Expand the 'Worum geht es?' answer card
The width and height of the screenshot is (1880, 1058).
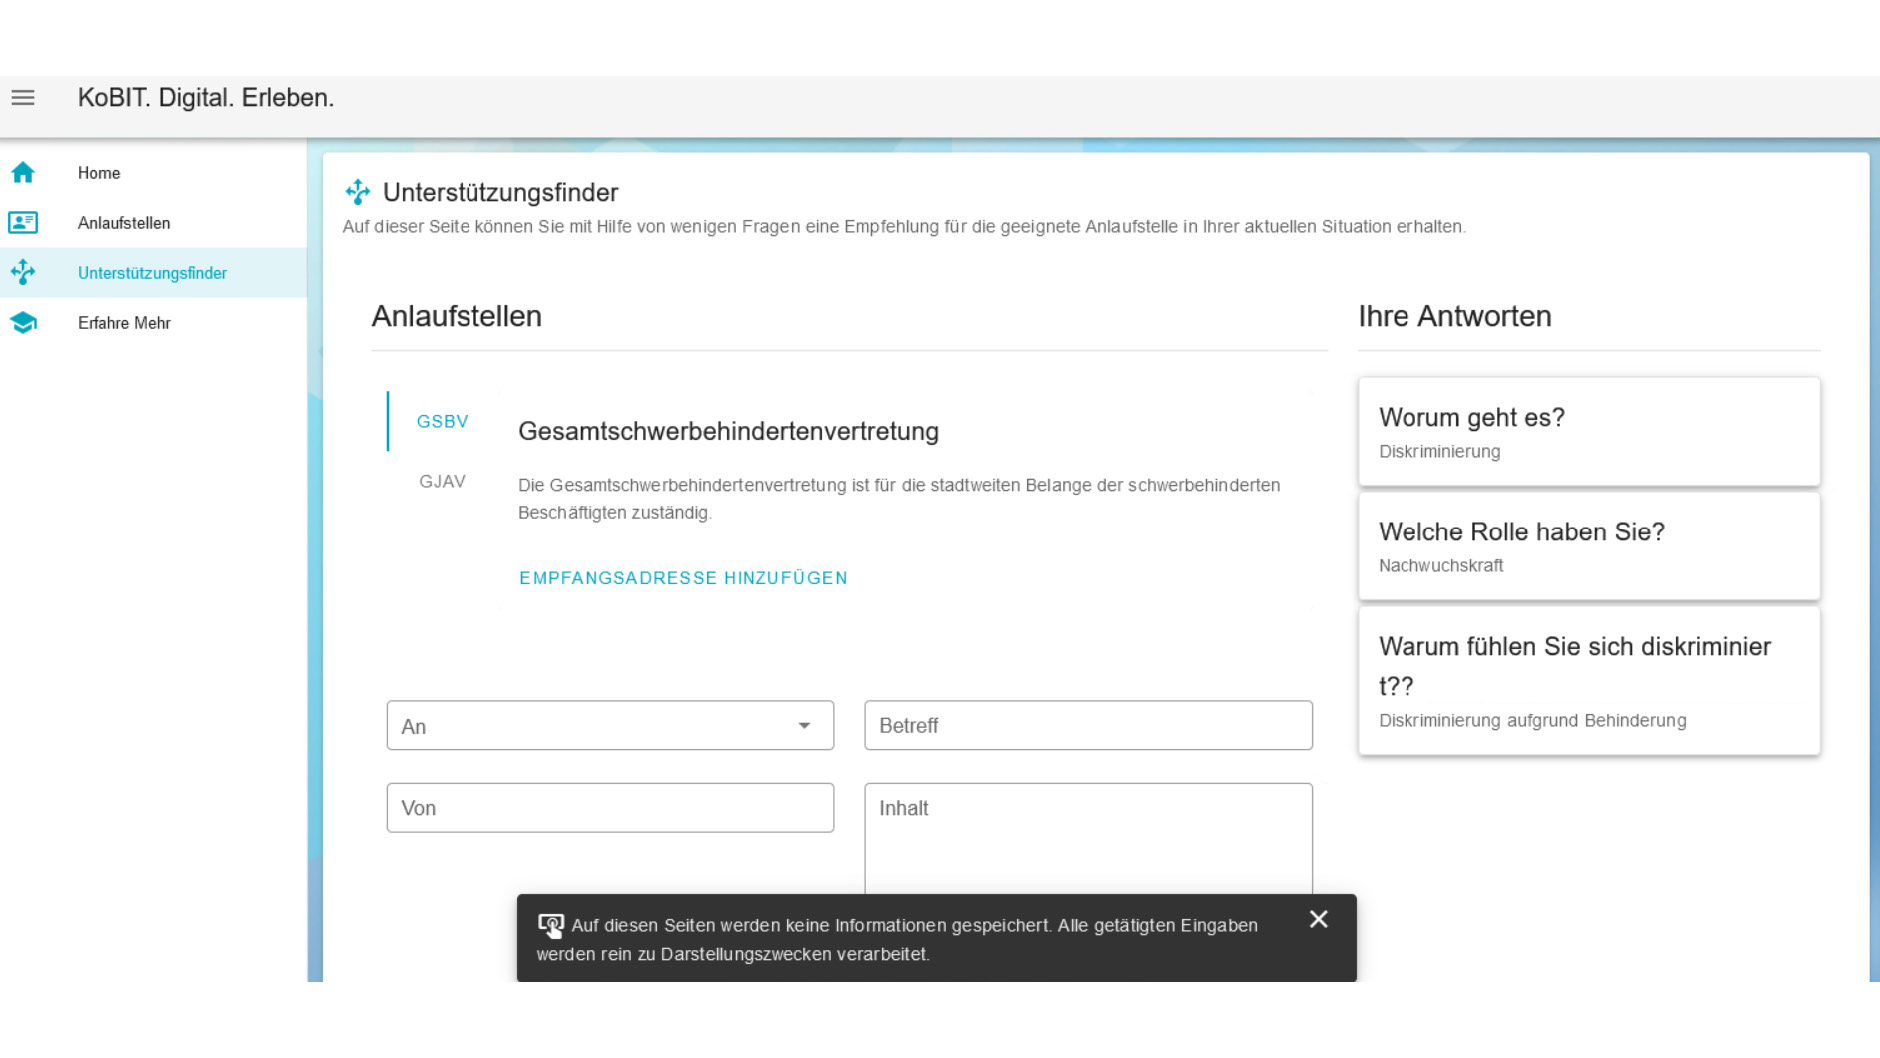click(1588, 432)
